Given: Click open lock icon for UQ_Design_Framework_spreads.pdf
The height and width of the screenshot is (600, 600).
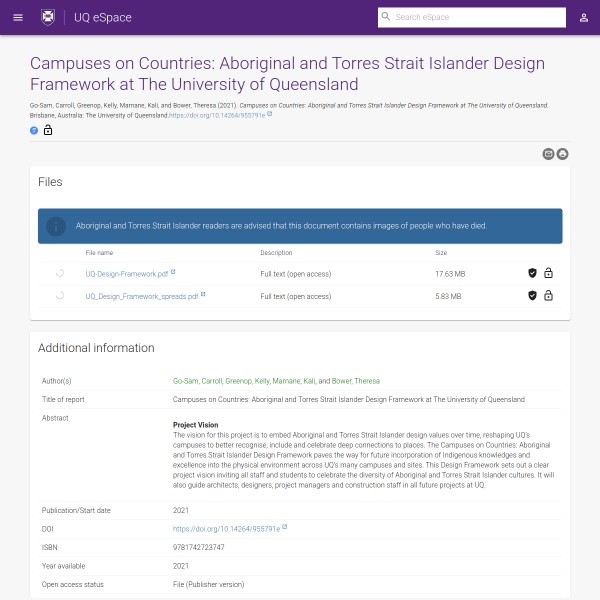Looking at the screenshot, I should (548, 296).
